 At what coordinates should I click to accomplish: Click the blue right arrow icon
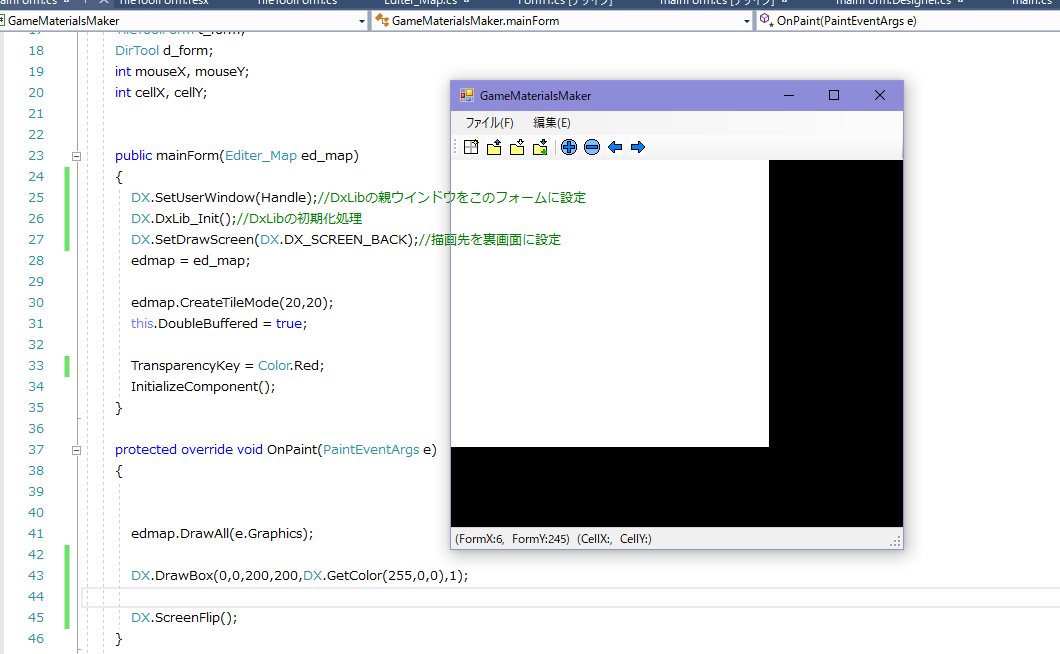point(638,148)
